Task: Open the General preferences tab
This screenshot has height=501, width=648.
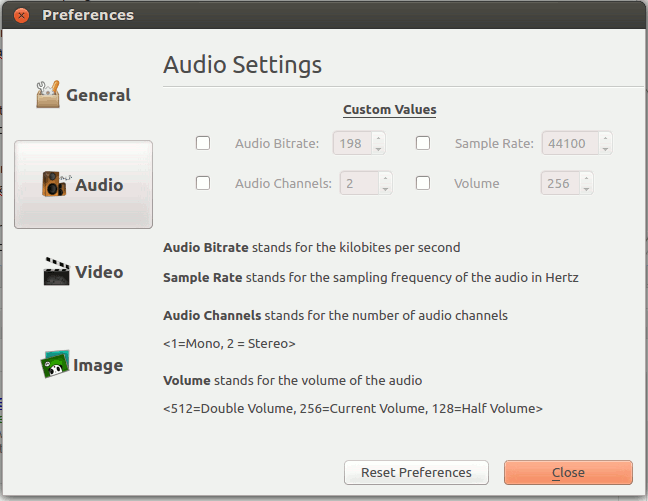Action: 83,95
